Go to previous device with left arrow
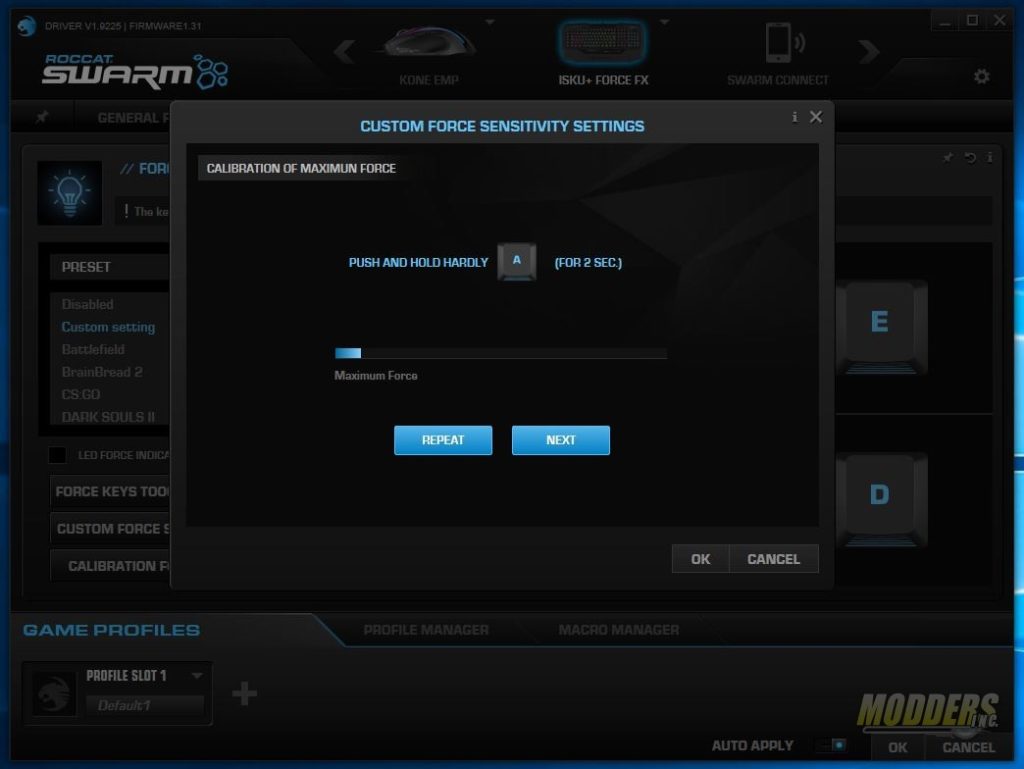This screenshot has height=769, width=1024. coord(345,51)
